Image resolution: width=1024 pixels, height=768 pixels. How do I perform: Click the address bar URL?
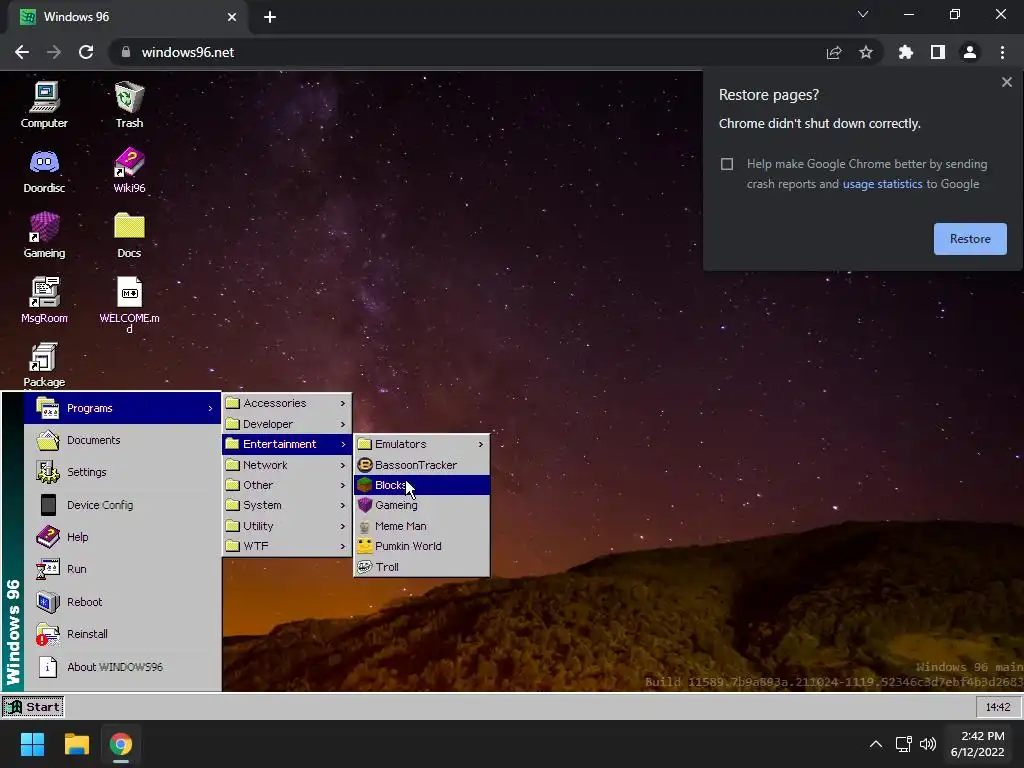pos(187,52)
